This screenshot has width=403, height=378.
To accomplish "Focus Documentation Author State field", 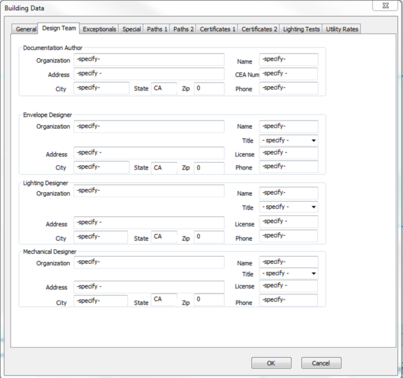I will point(164,88).
